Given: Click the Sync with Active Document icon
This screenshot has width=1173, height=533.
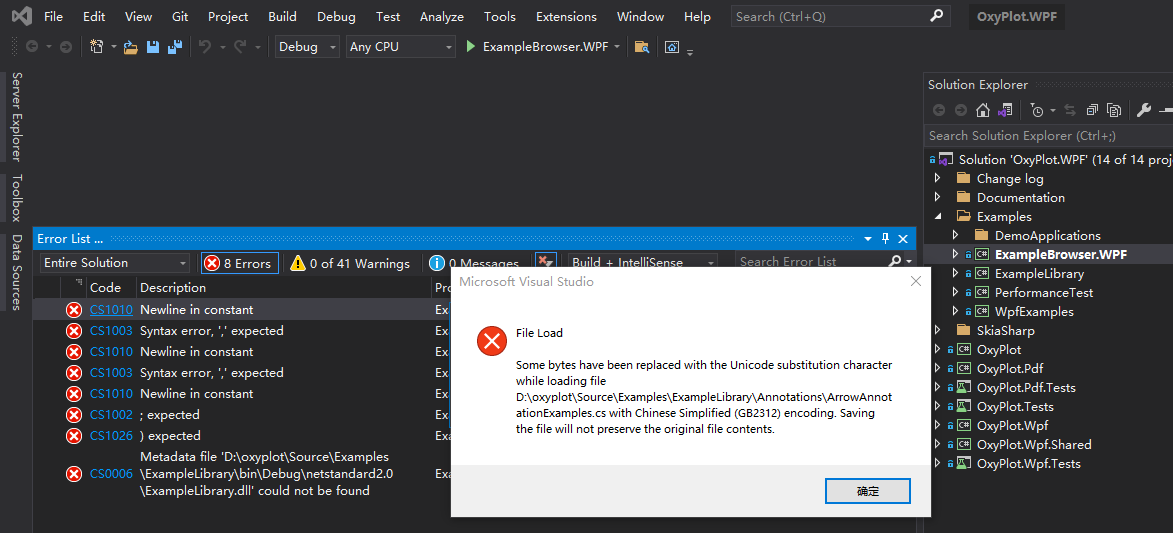Looking at the screenshot, I should (x=1070, y=111).
